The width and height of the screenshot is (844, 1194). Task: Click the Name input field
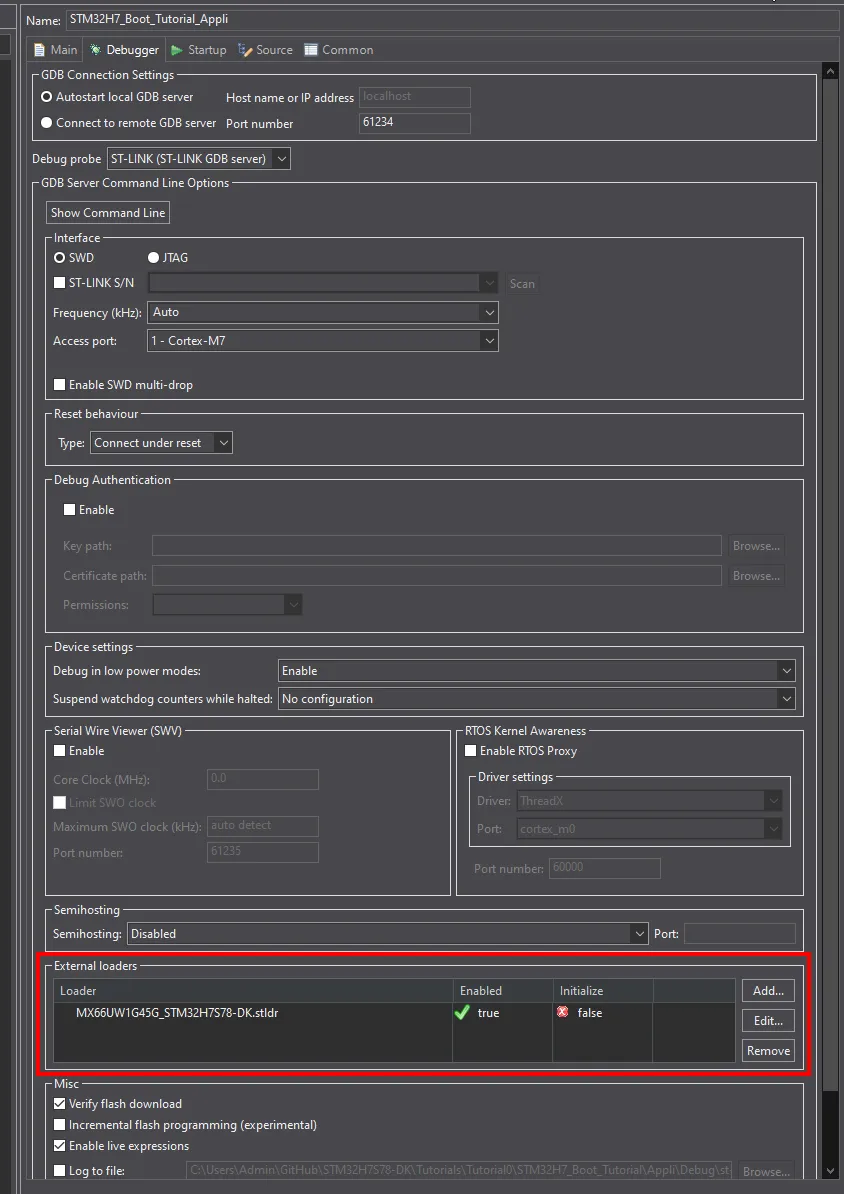point(452,20)
